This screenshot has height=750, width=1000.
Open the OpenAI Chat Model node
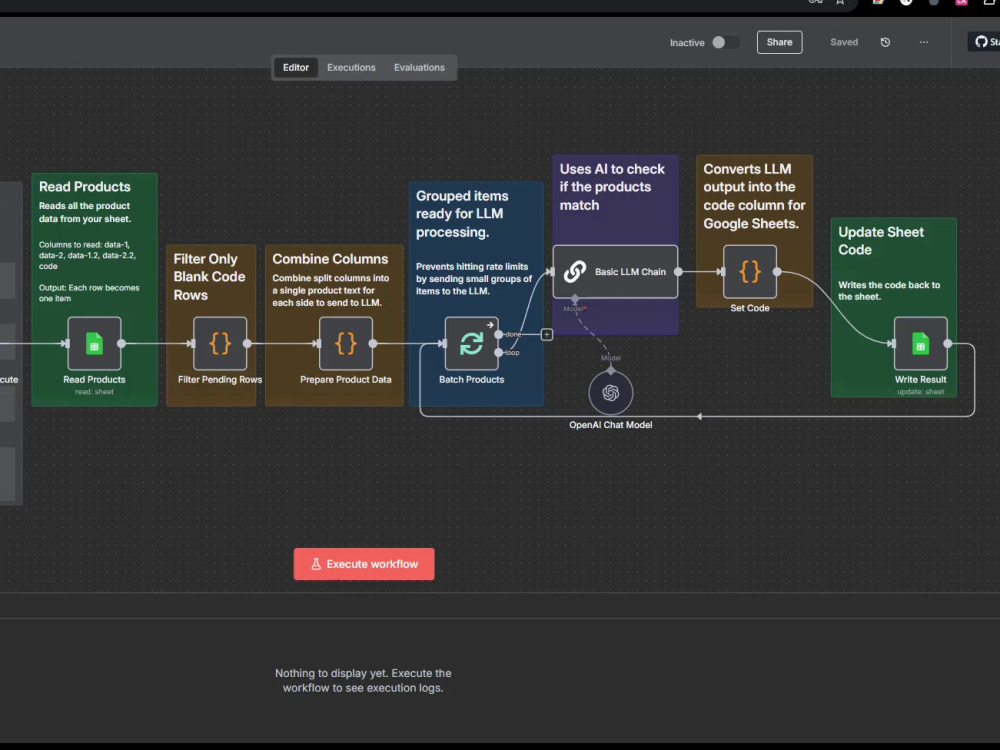[610, 392]
